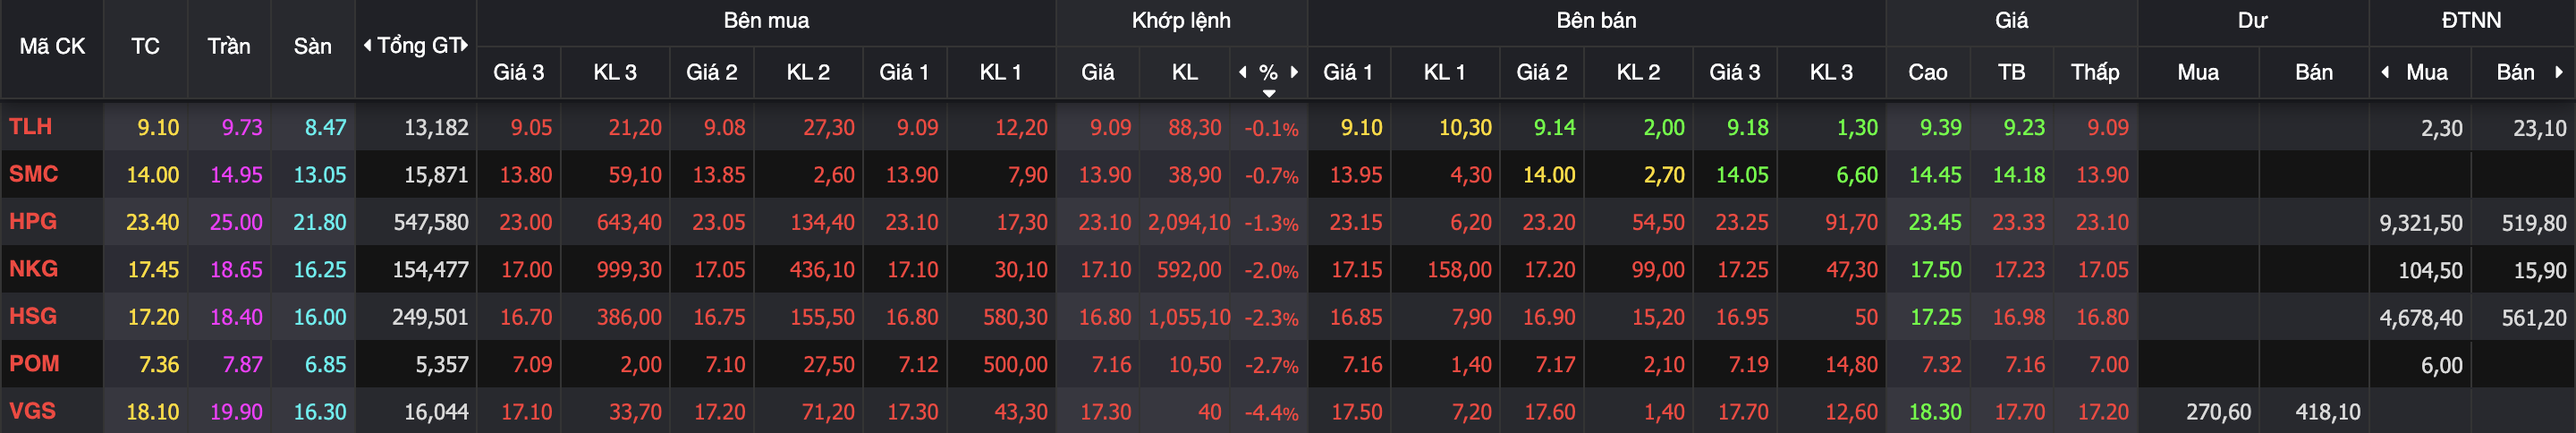Viewport: 2576px width, 433px height.
Task: Sort by the TC reference price header
Action: click(x=145, y=47)
